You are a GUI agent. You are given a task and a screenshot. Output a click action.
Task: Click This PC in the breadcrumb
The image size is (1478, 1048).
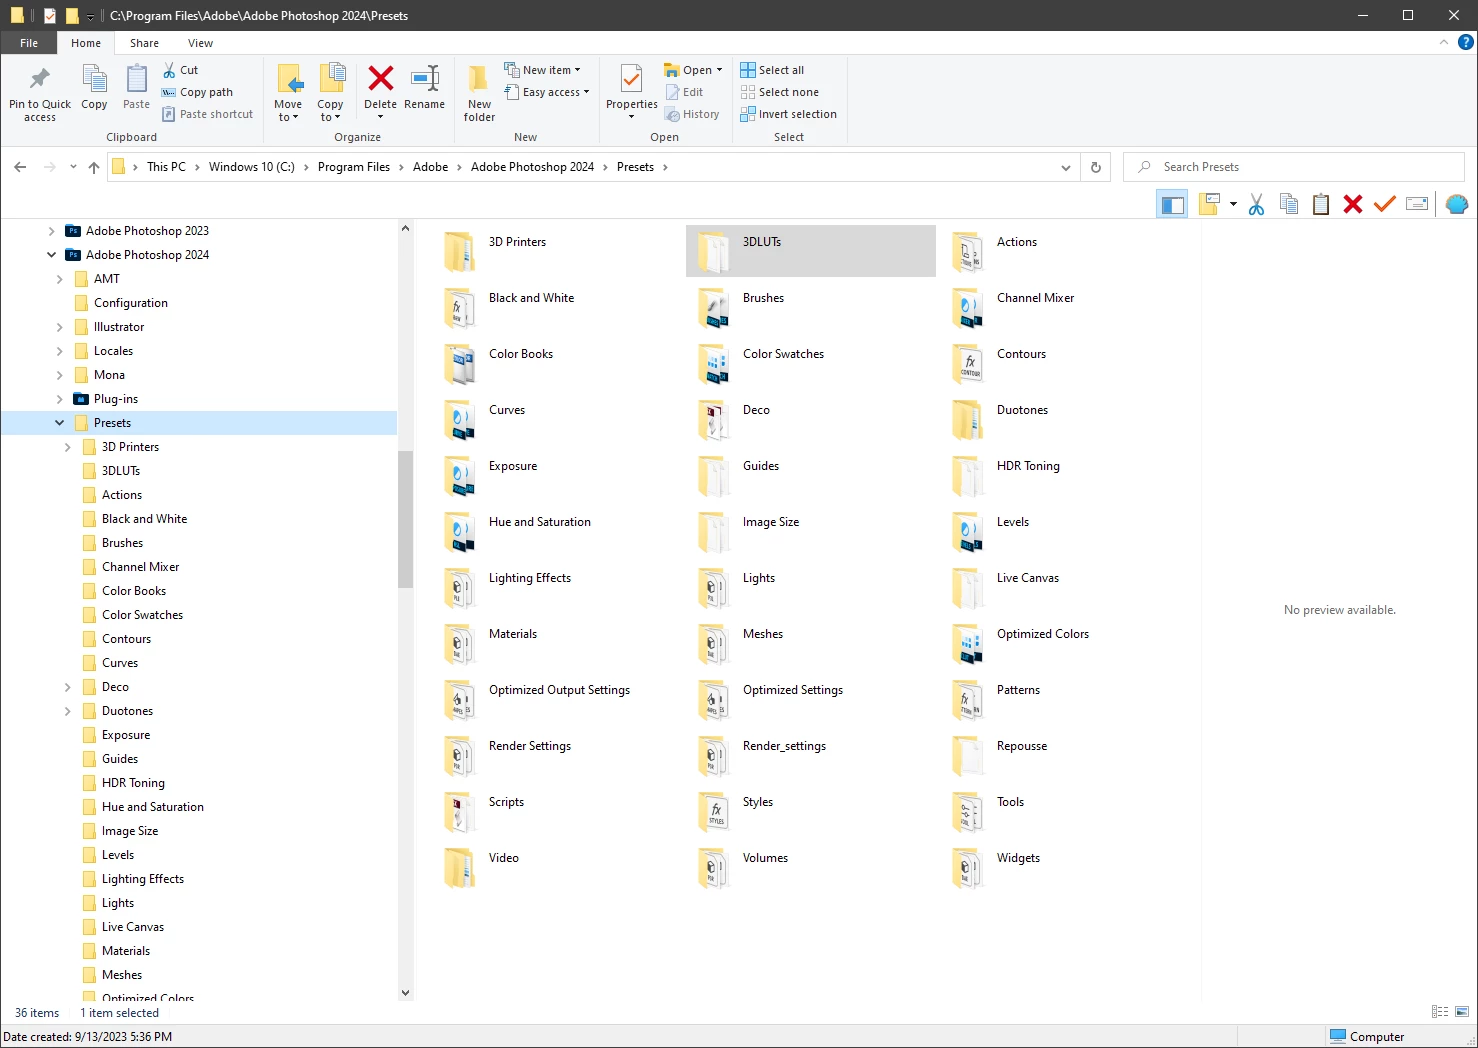pyautogui.click(x=166, y=167)
